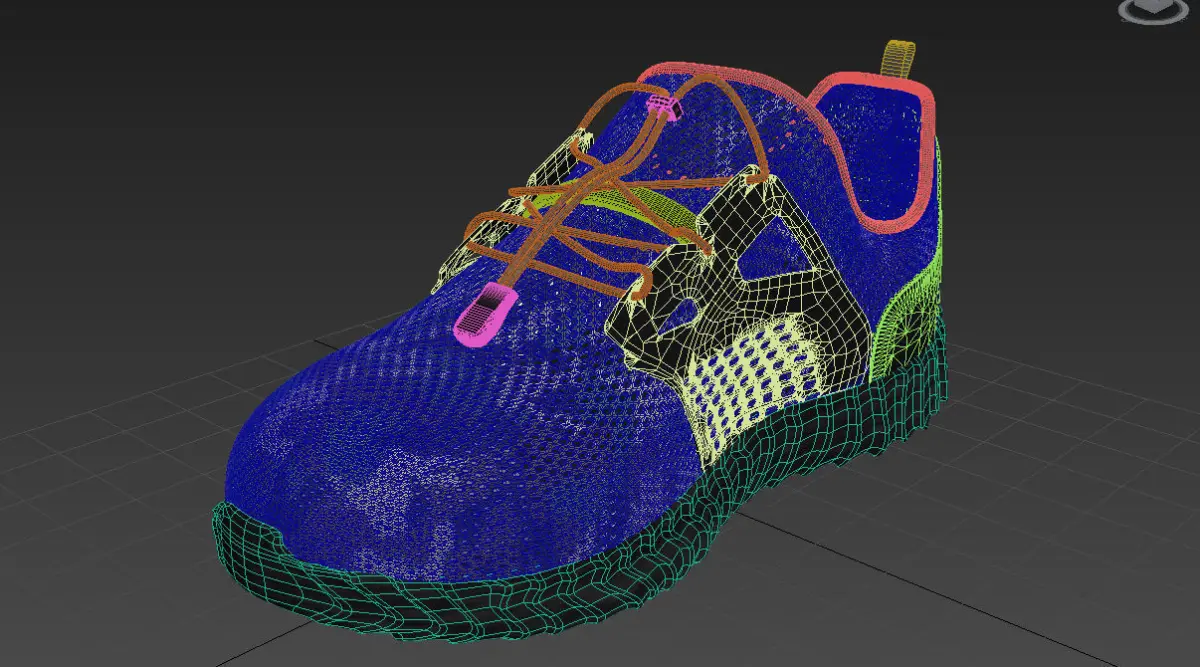Select the yellow heel pull tab
Viewport: 1200px width, 667px height.
900,59
